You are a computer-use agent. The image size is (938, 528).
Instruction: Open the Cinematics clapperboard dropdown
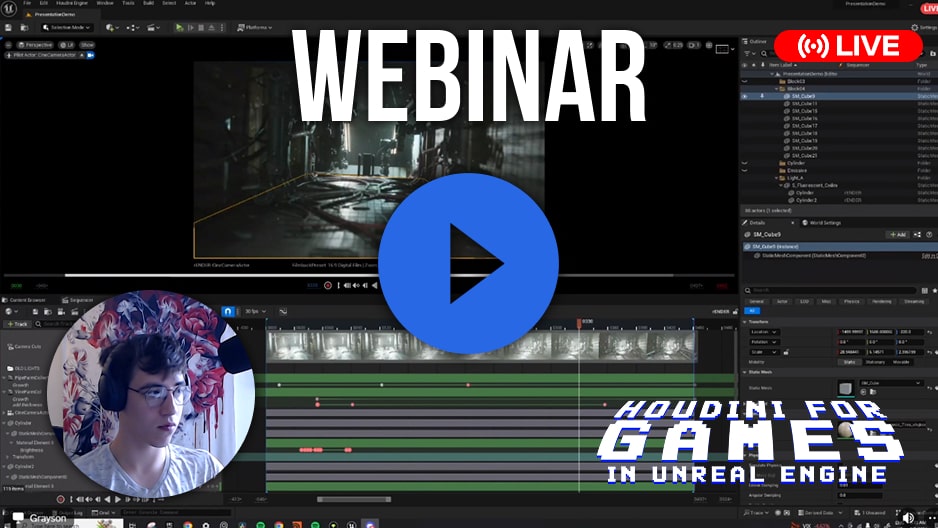[x=153, y=28]
